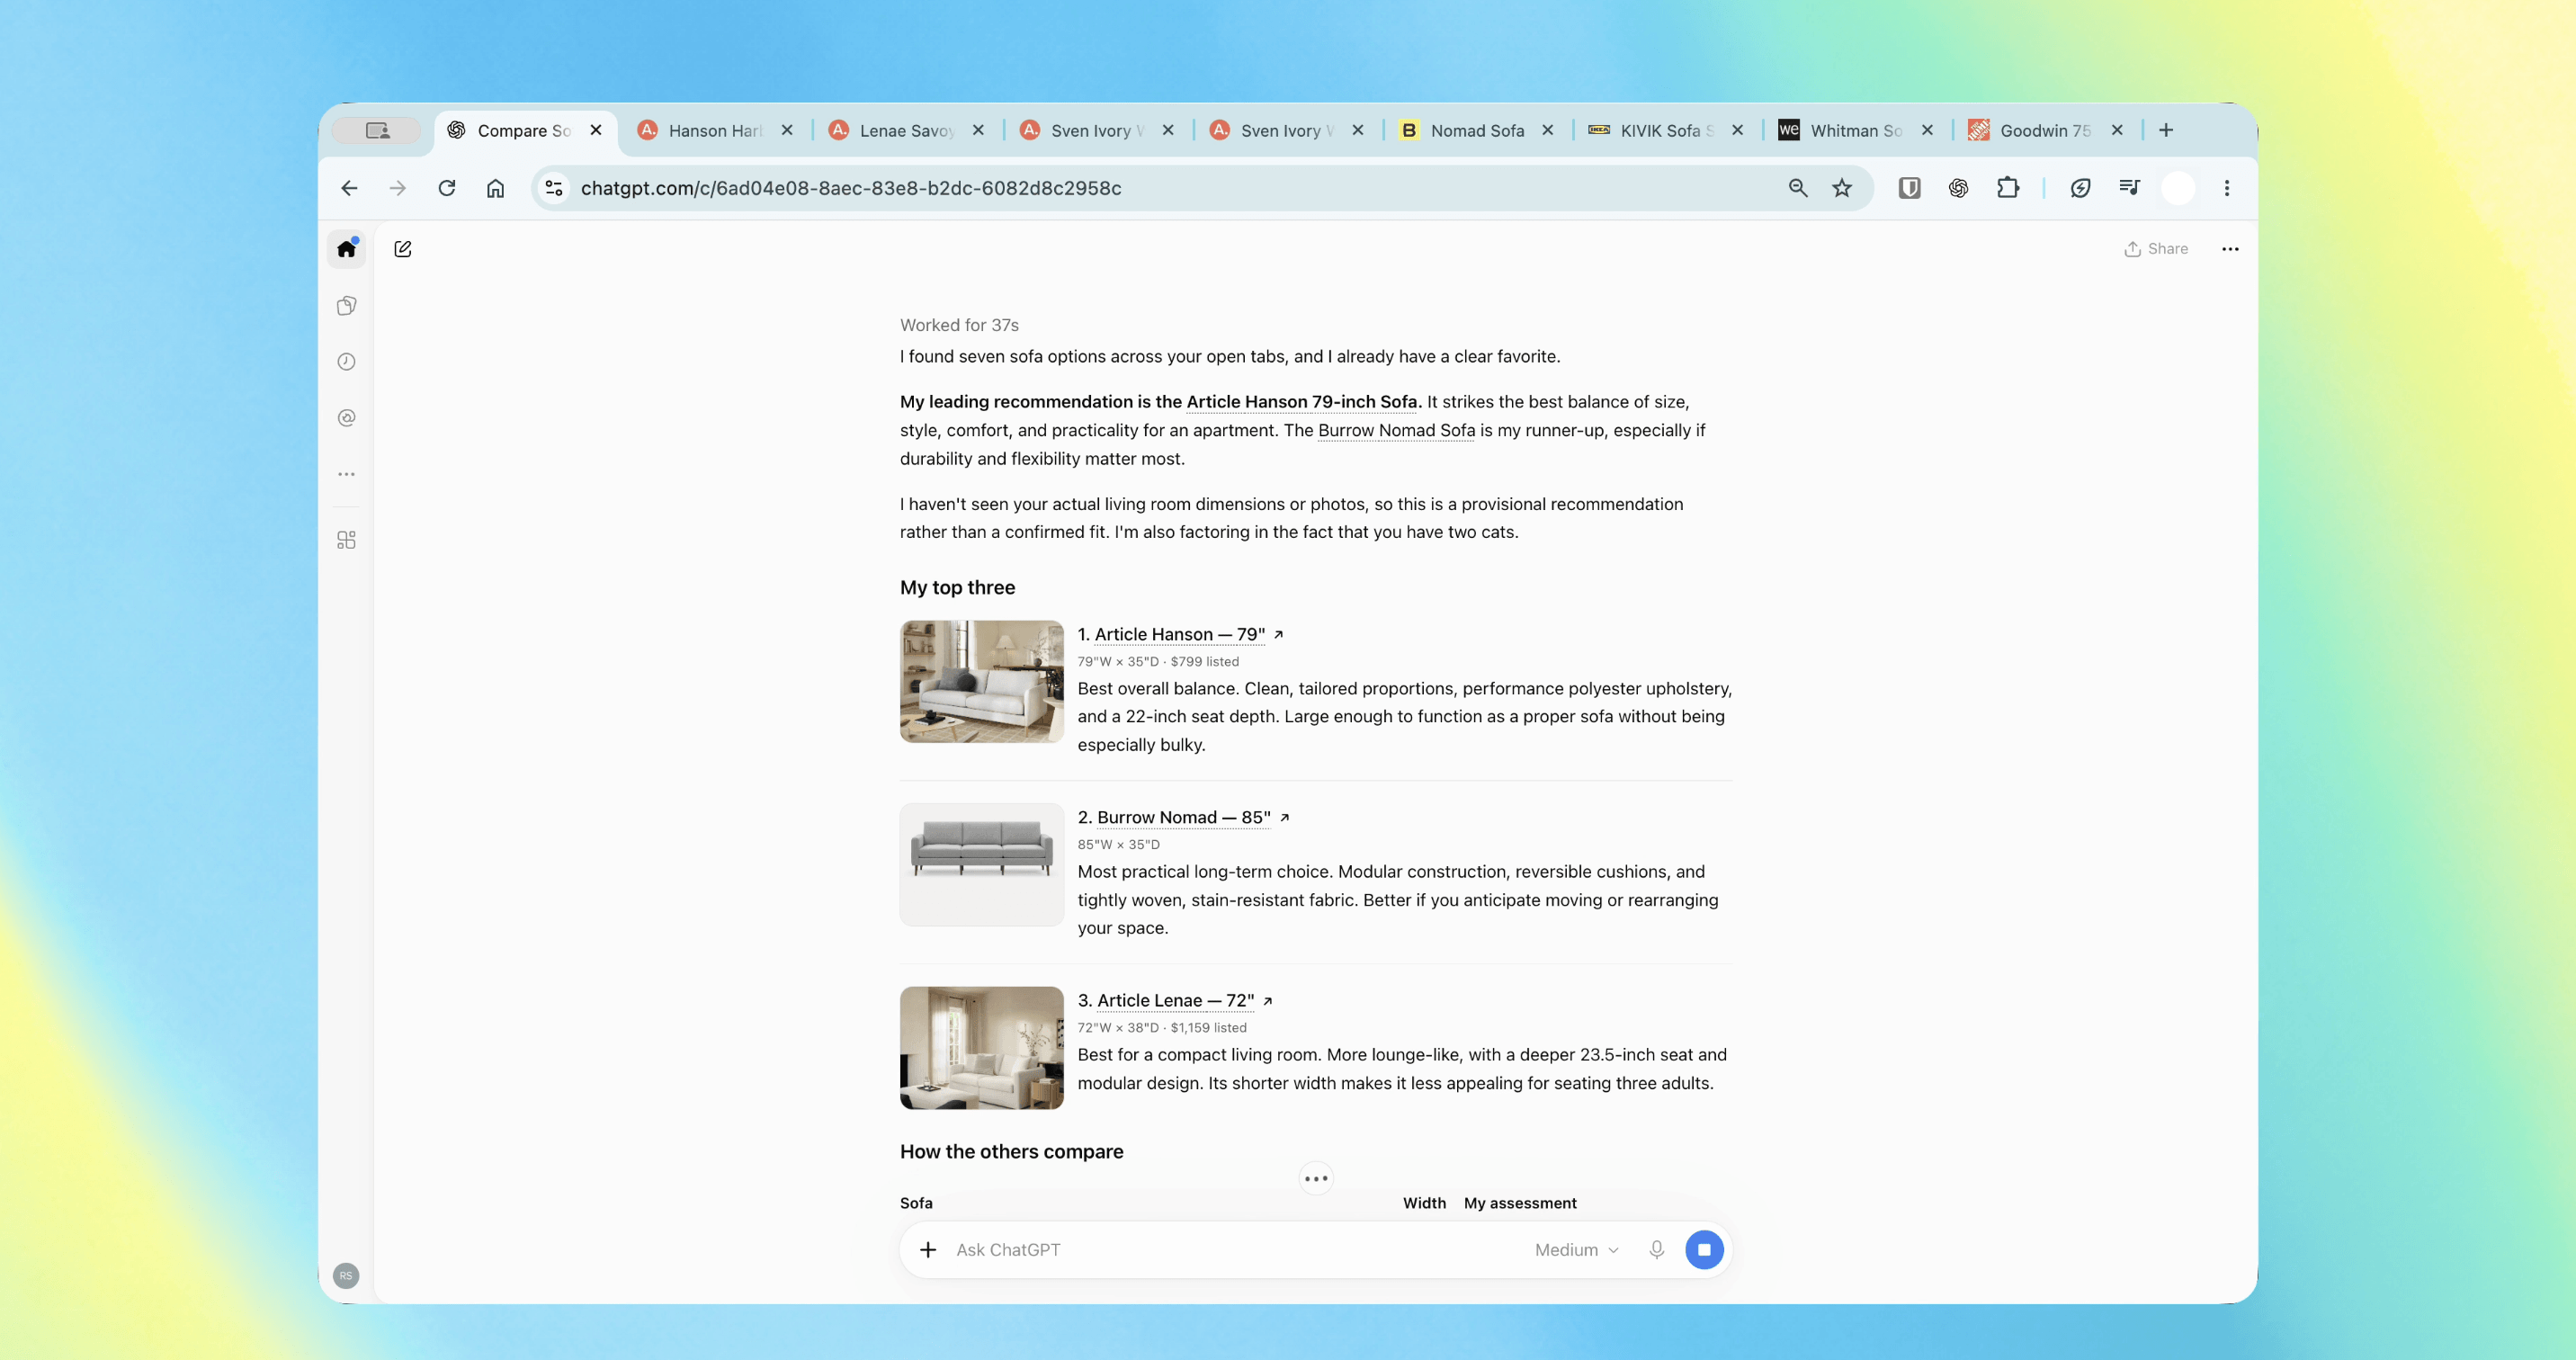This screenshot has height=1360, width=2576.
Task: Switch to the KIVIK Sofa tab
Action: click(1667, 130)
